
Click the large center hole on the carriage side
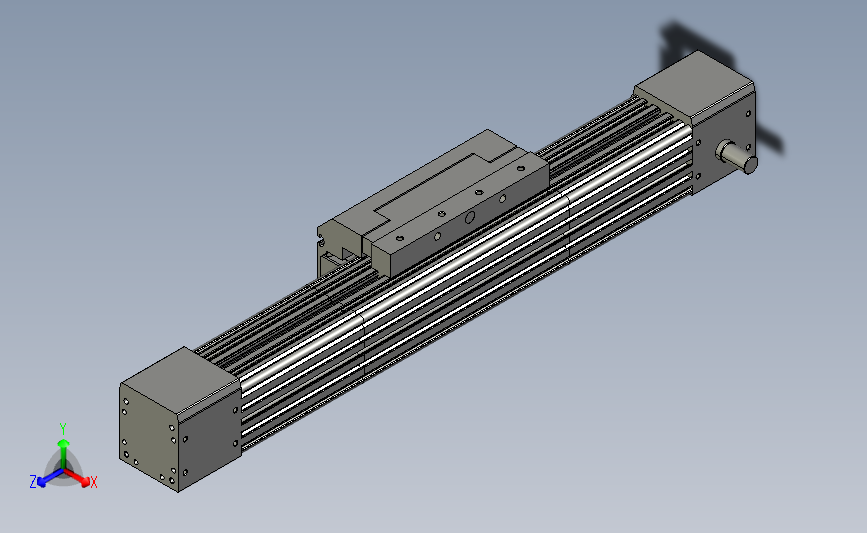[x=469, y=218]
